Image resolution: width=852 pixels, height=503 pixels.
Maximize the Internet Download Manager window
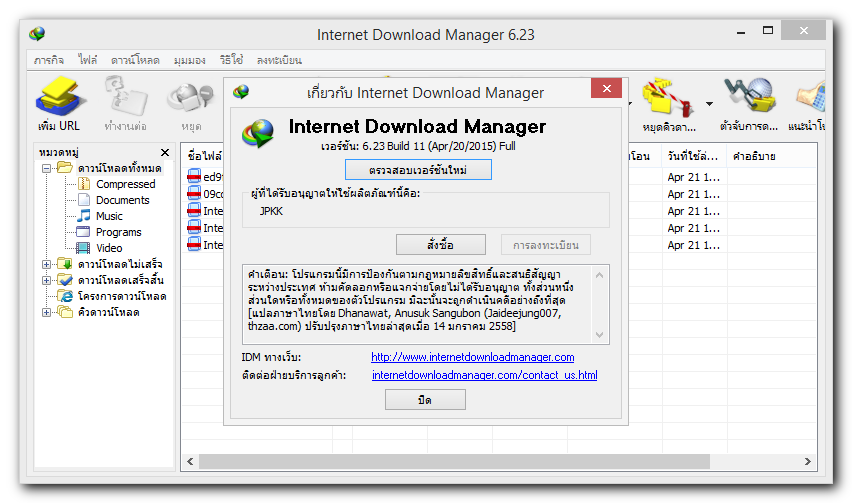(768, 30)
